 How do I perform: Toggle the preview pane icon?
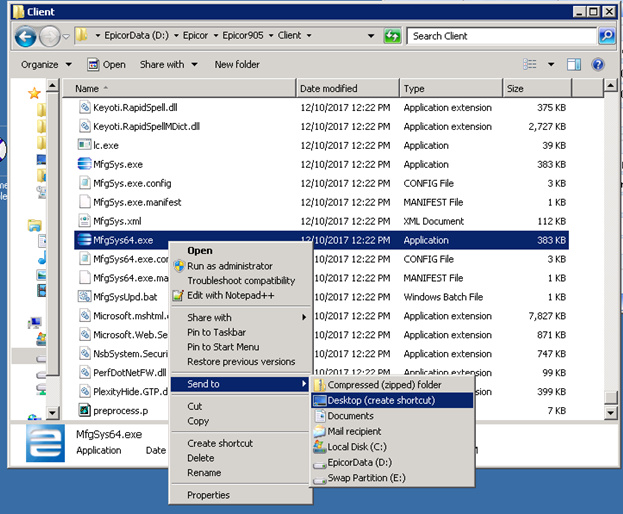574,64
